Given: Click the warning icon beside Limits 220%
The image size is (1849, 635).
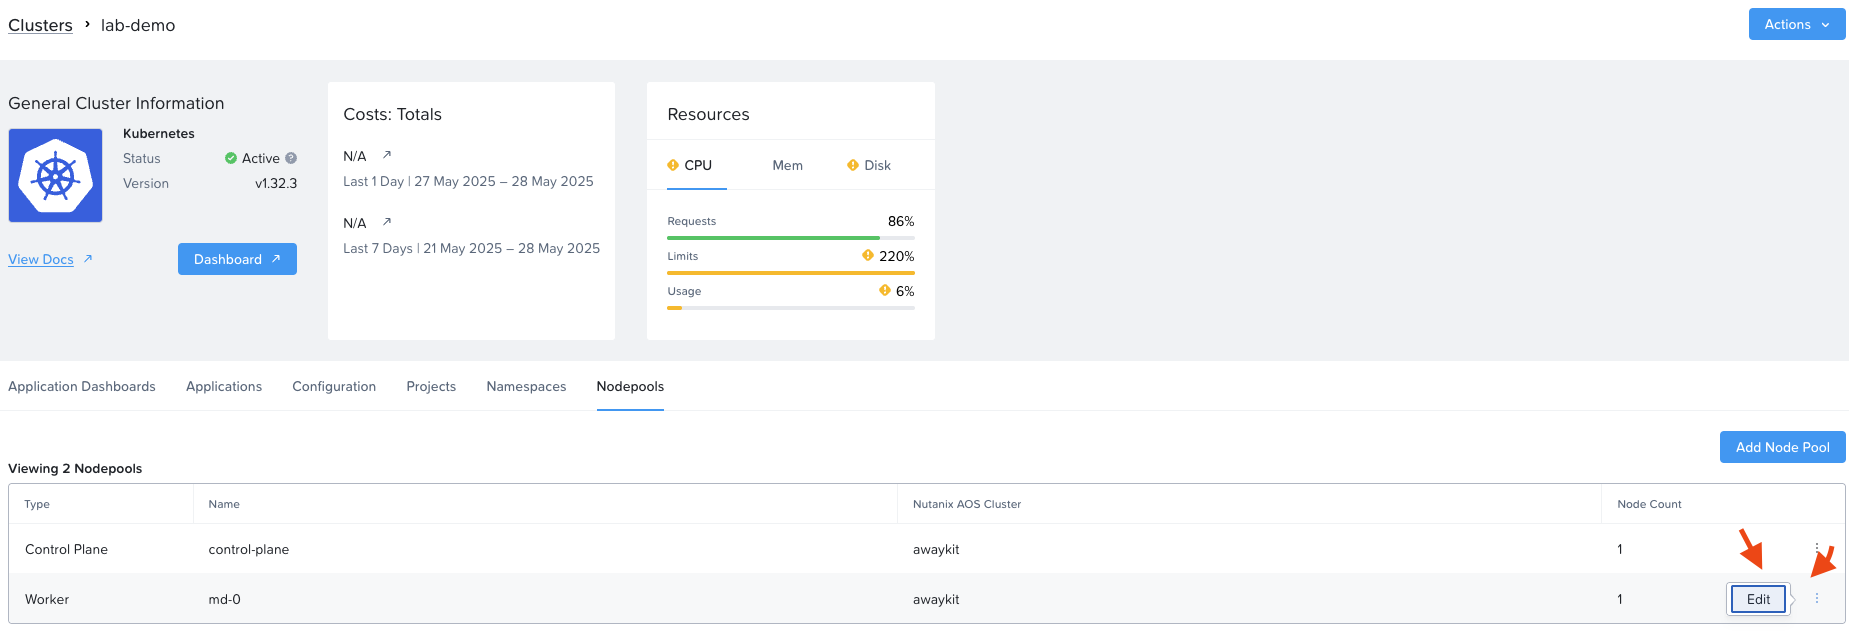Looking at the screenshot, I should click(868, 256).
